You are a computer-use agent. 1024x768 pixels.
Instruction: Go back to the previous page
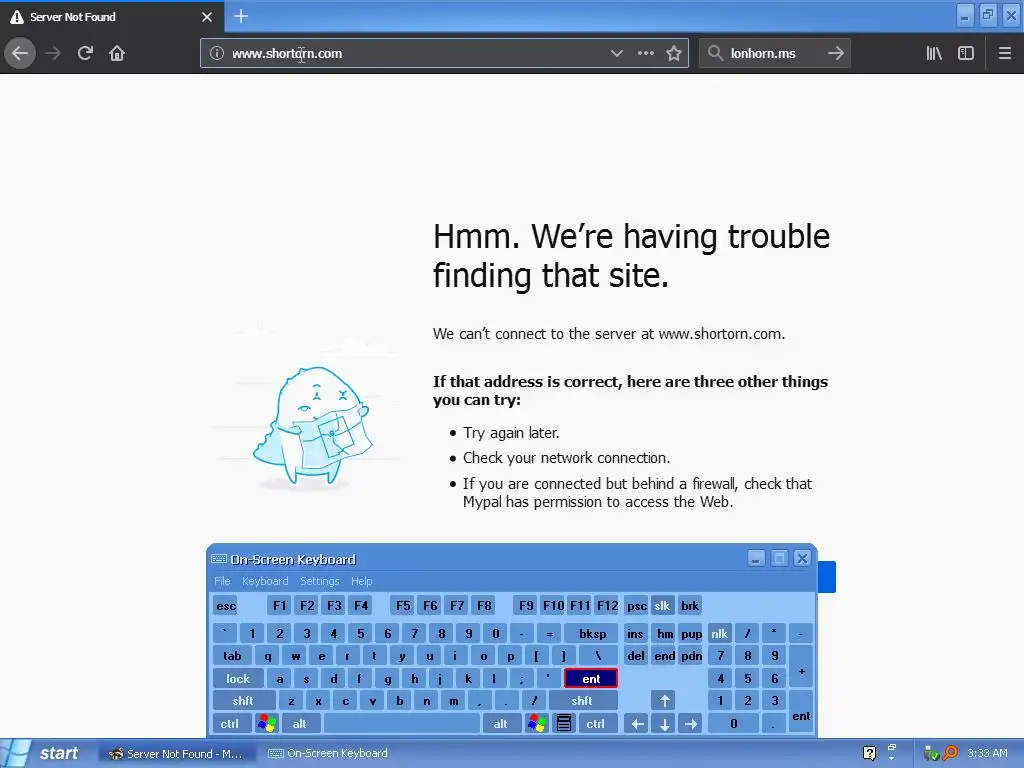point(20,53)
